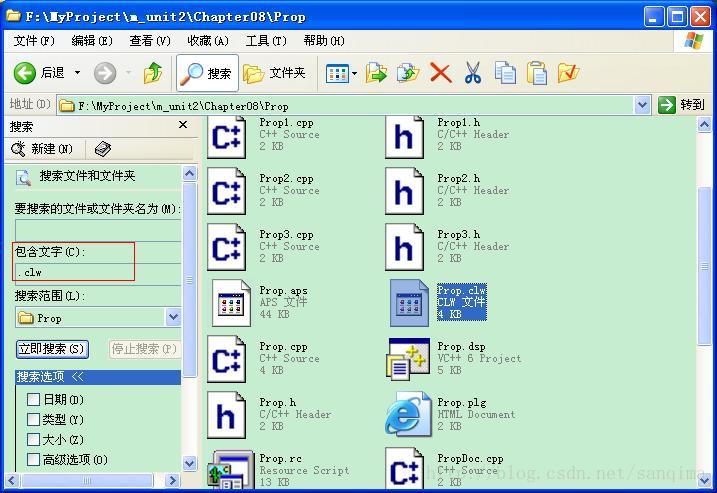Select the Prop2.h header icon
717x493 pixels.
click(x=404, y=191)
